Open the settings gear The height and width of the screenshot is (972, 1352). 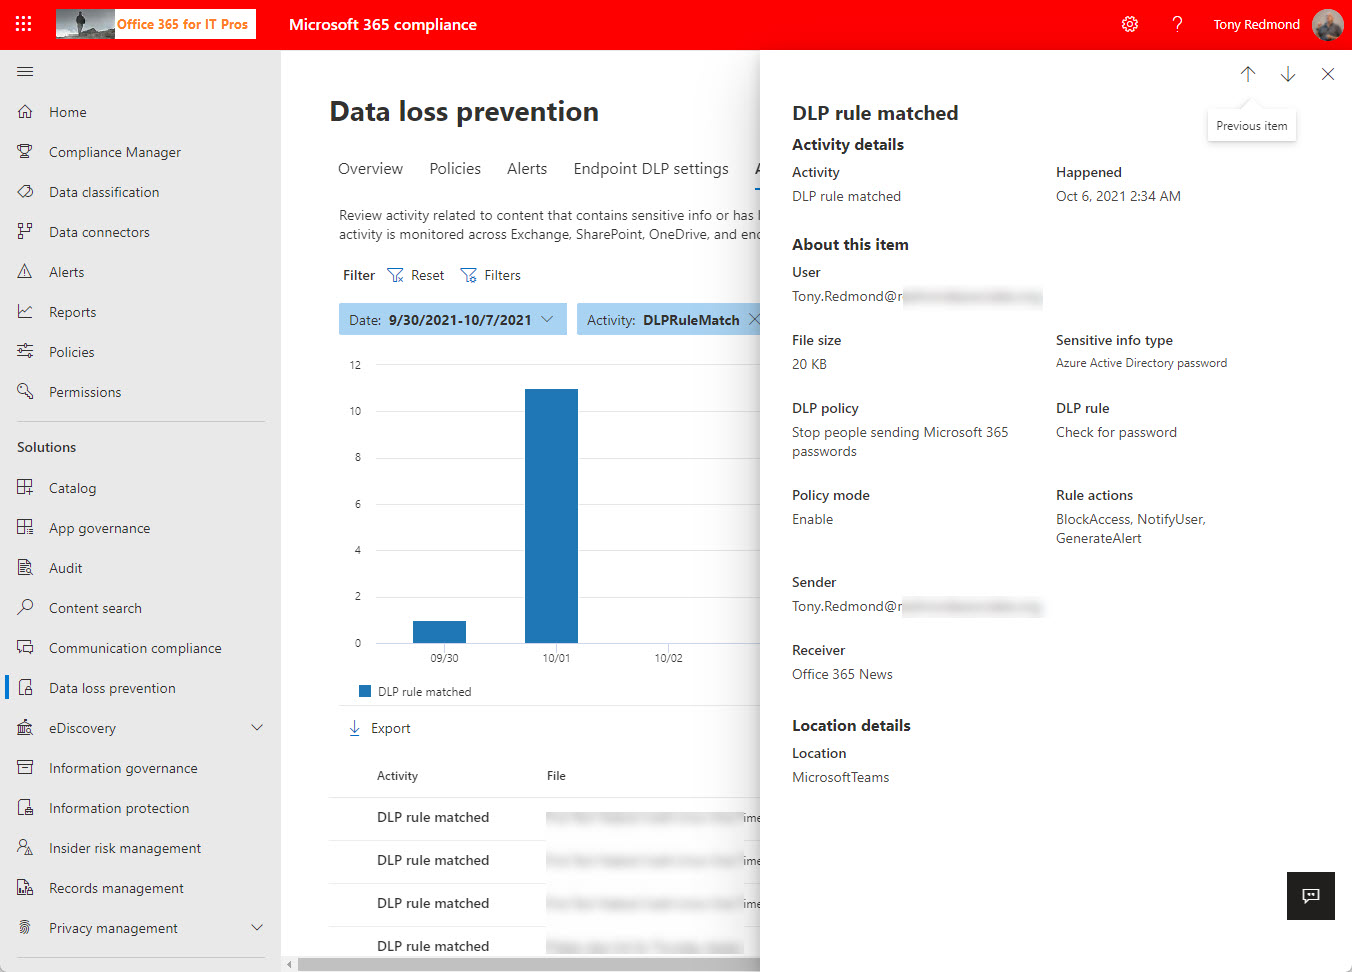coord(1129,24)
